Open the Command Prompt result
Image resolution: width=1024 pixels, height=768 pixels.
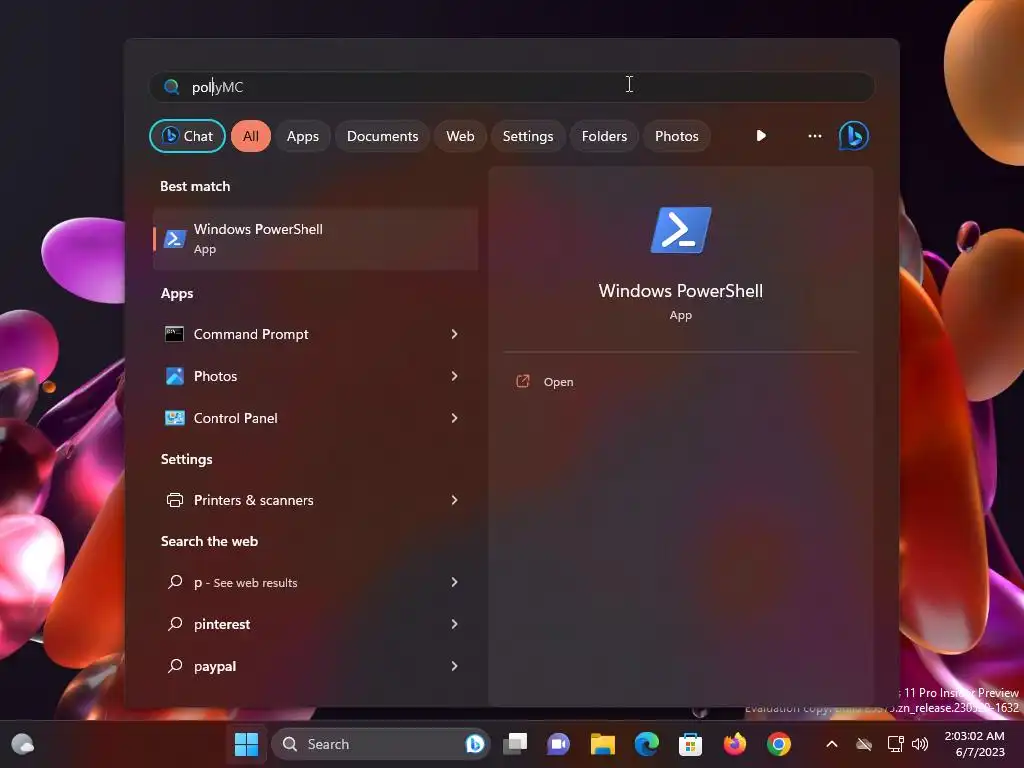click(x=315, y=334)
